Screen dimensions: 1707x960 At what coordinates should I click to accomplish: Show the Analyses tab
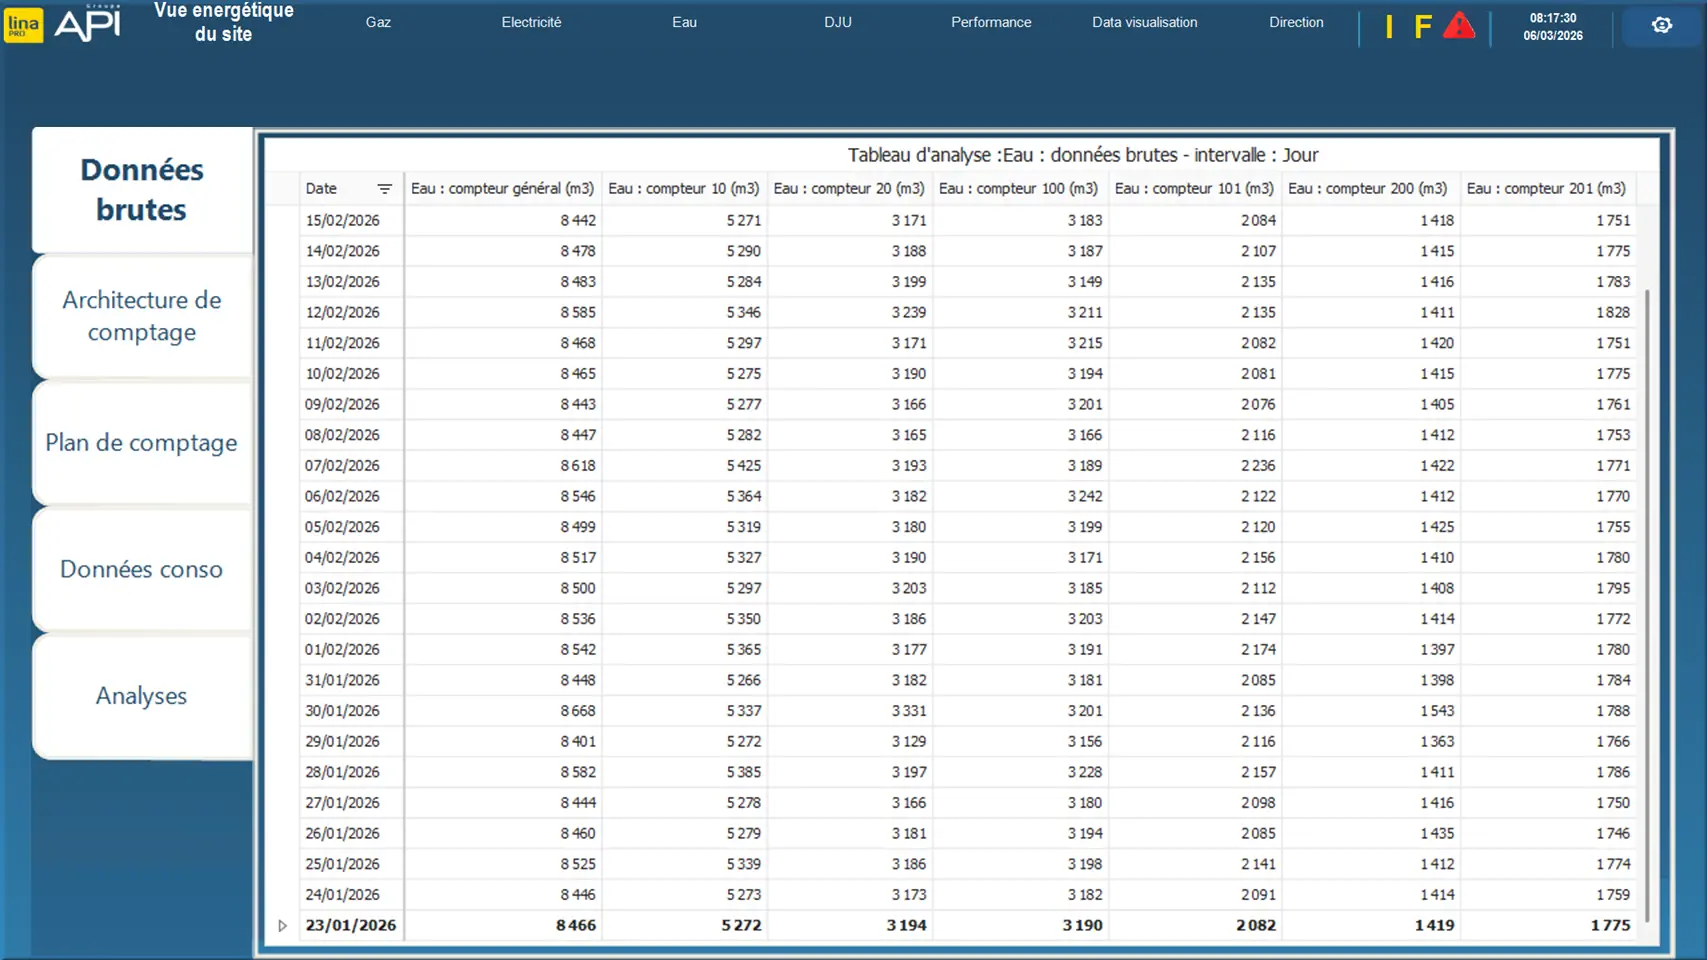(142, 696)
